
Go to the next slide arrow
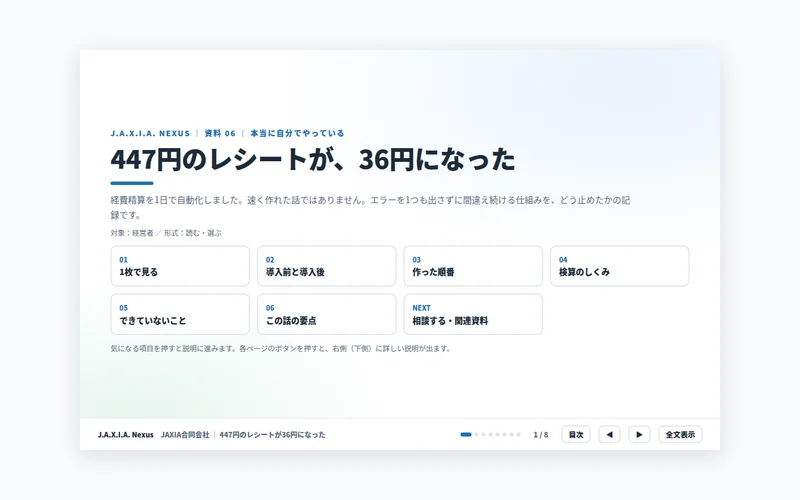[639, 435]
